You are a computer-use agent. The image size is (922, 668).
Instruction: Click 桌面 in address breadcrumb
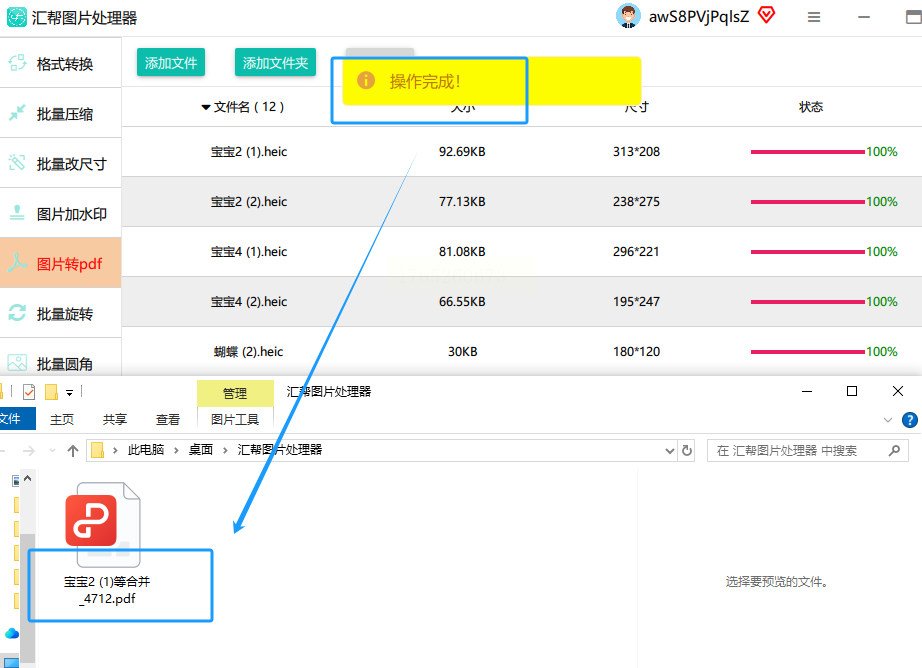tap(201, 450)
